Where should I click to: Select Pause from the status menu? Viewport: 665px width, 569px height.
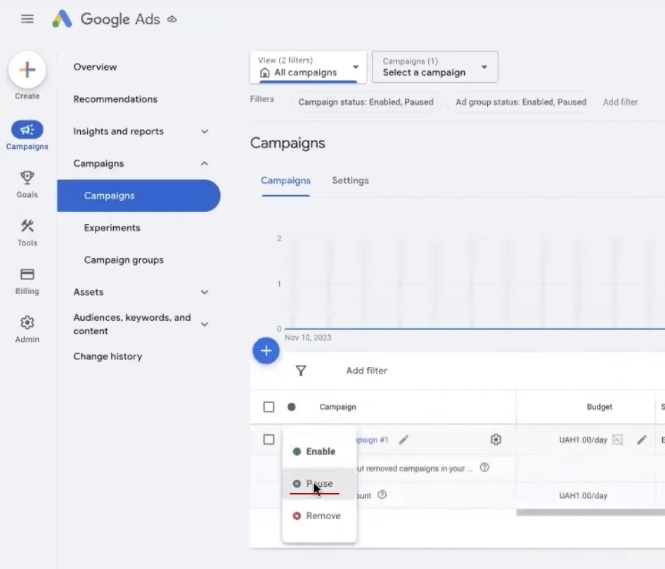pyautogui.click(x=319, y=484)
